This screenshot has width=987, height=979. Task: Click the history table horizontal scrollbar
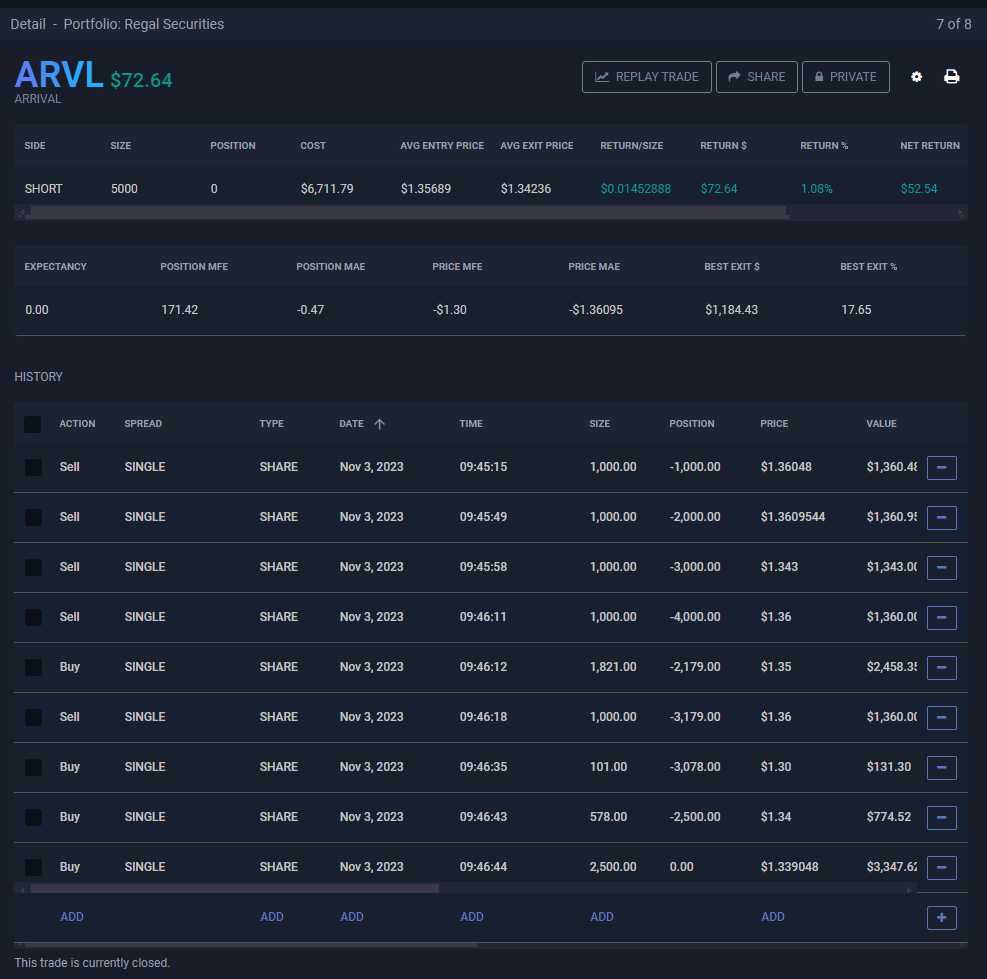235,888
